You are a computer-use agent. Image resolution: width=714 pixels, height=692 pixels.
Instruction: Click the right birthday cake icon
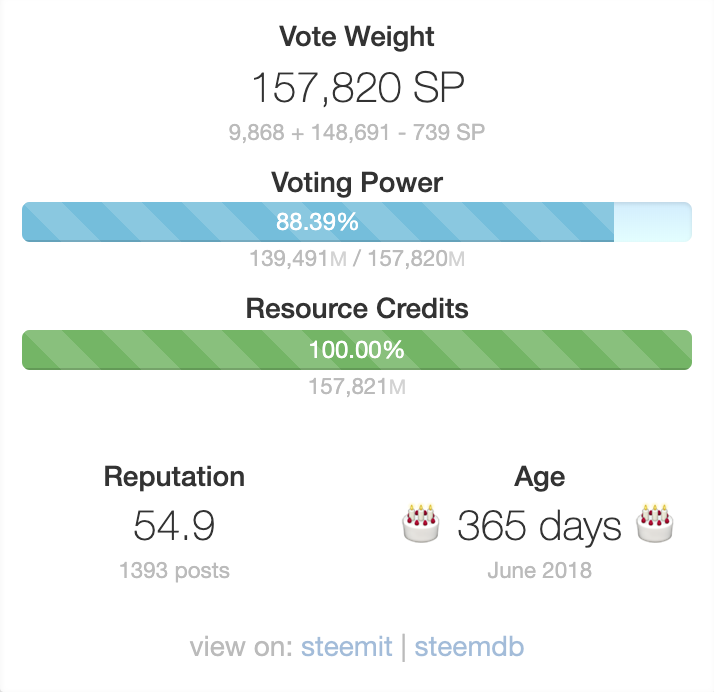655,523
